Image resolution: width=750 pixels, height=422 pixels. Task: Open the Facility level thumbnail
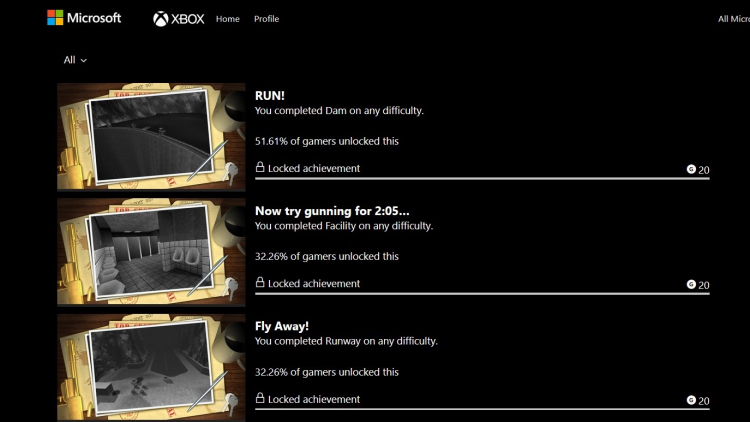pyautogui.click(x=151, y=253)
